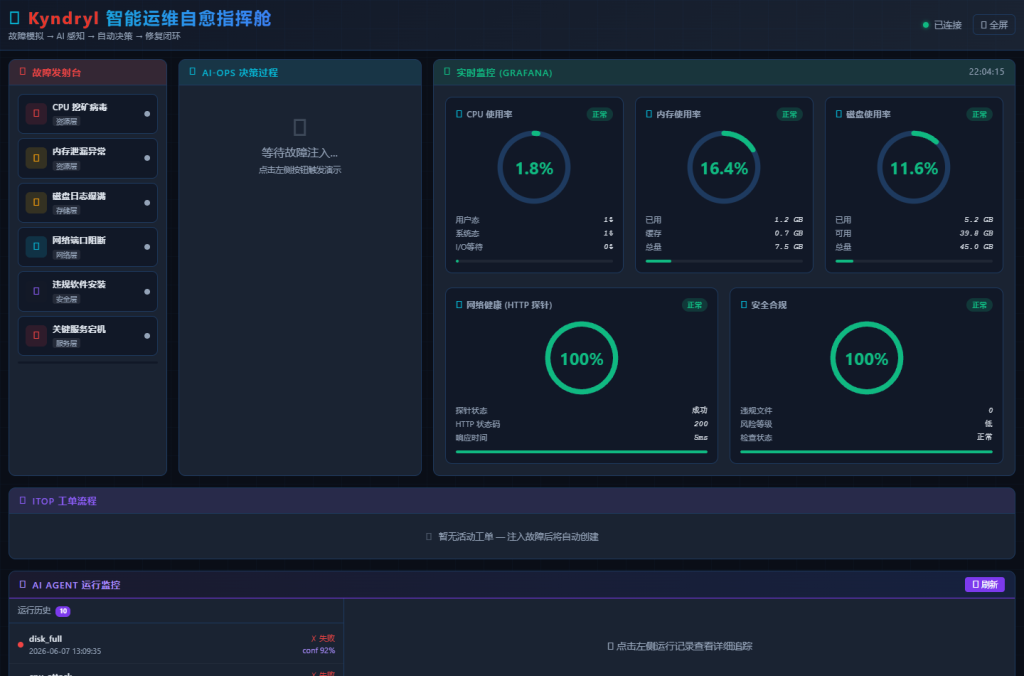Click the green bar under 网络健康 stats

582,451
